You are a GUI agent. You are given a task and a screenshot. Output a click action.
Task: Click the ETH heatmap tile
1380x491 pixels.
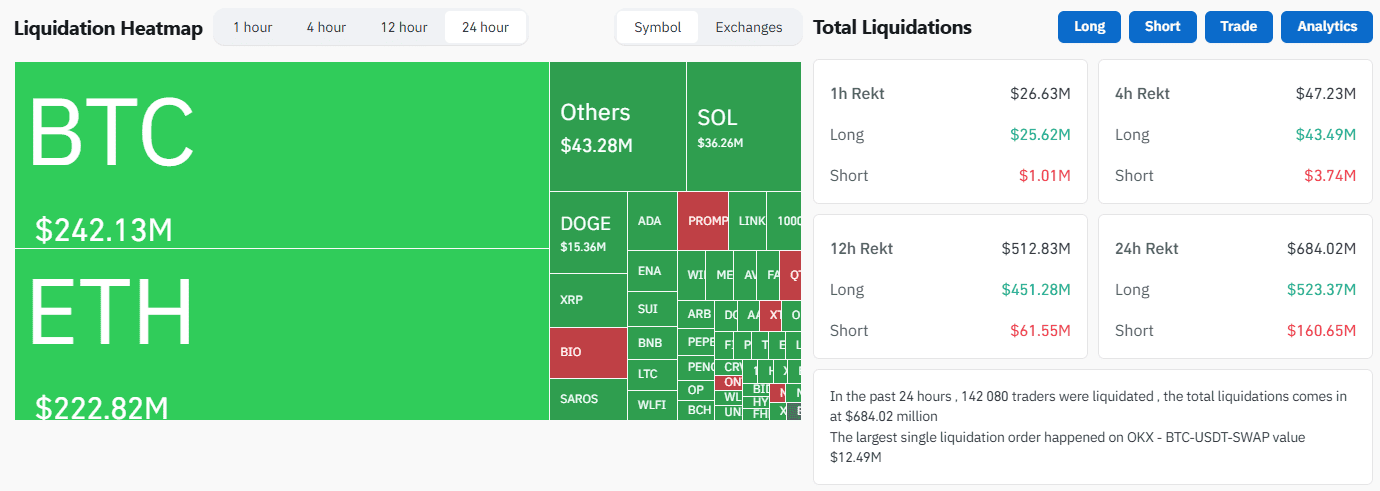pyautogui.click(x=282, y=333)
